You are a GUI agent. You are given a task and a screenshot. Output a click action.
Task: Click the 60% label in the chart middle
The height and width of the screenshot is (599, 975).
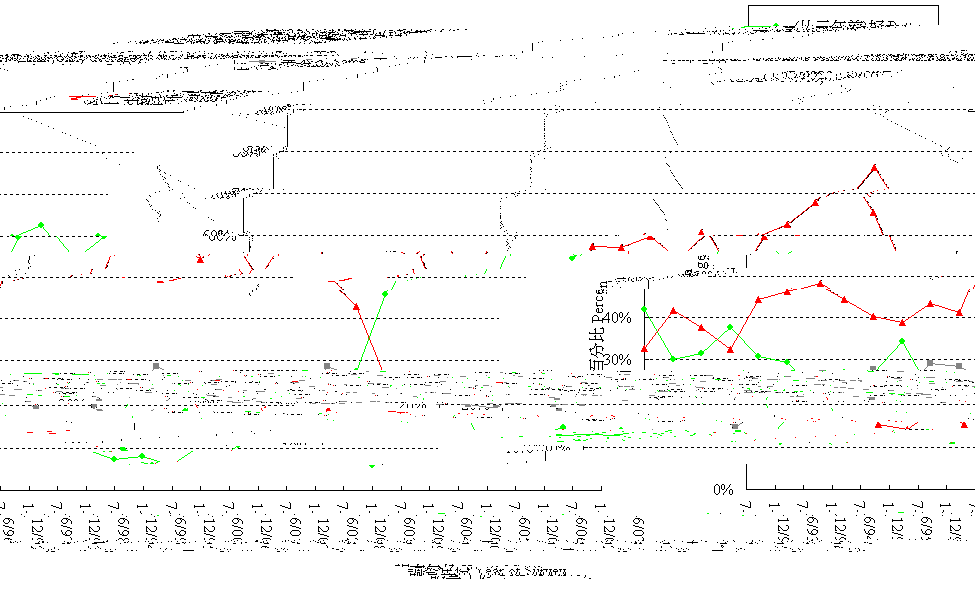217,235
